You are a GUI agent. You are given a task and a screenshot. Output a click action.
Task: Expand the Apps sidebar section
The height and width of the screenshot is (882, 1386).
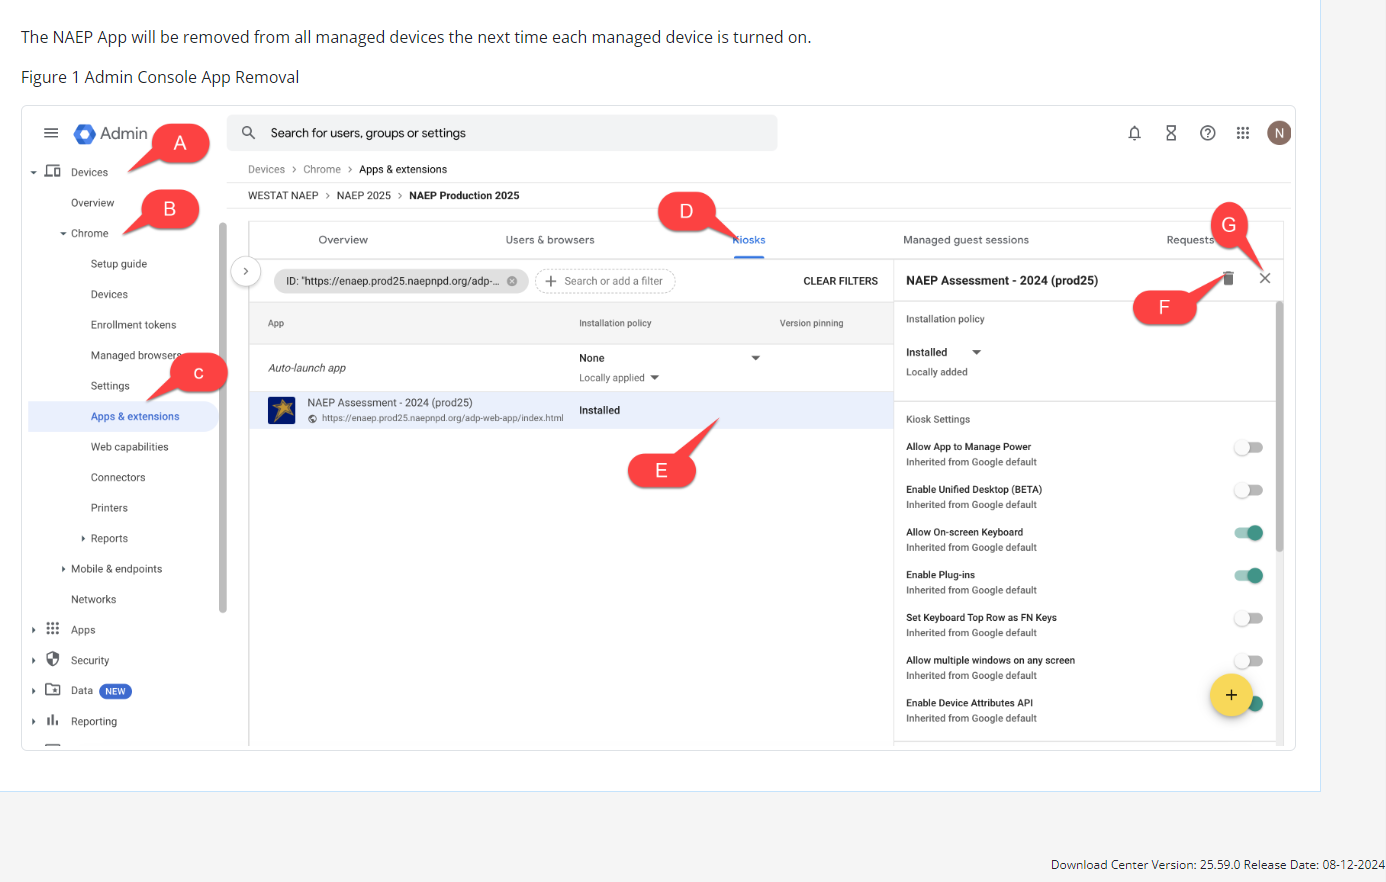click(33, 630)
